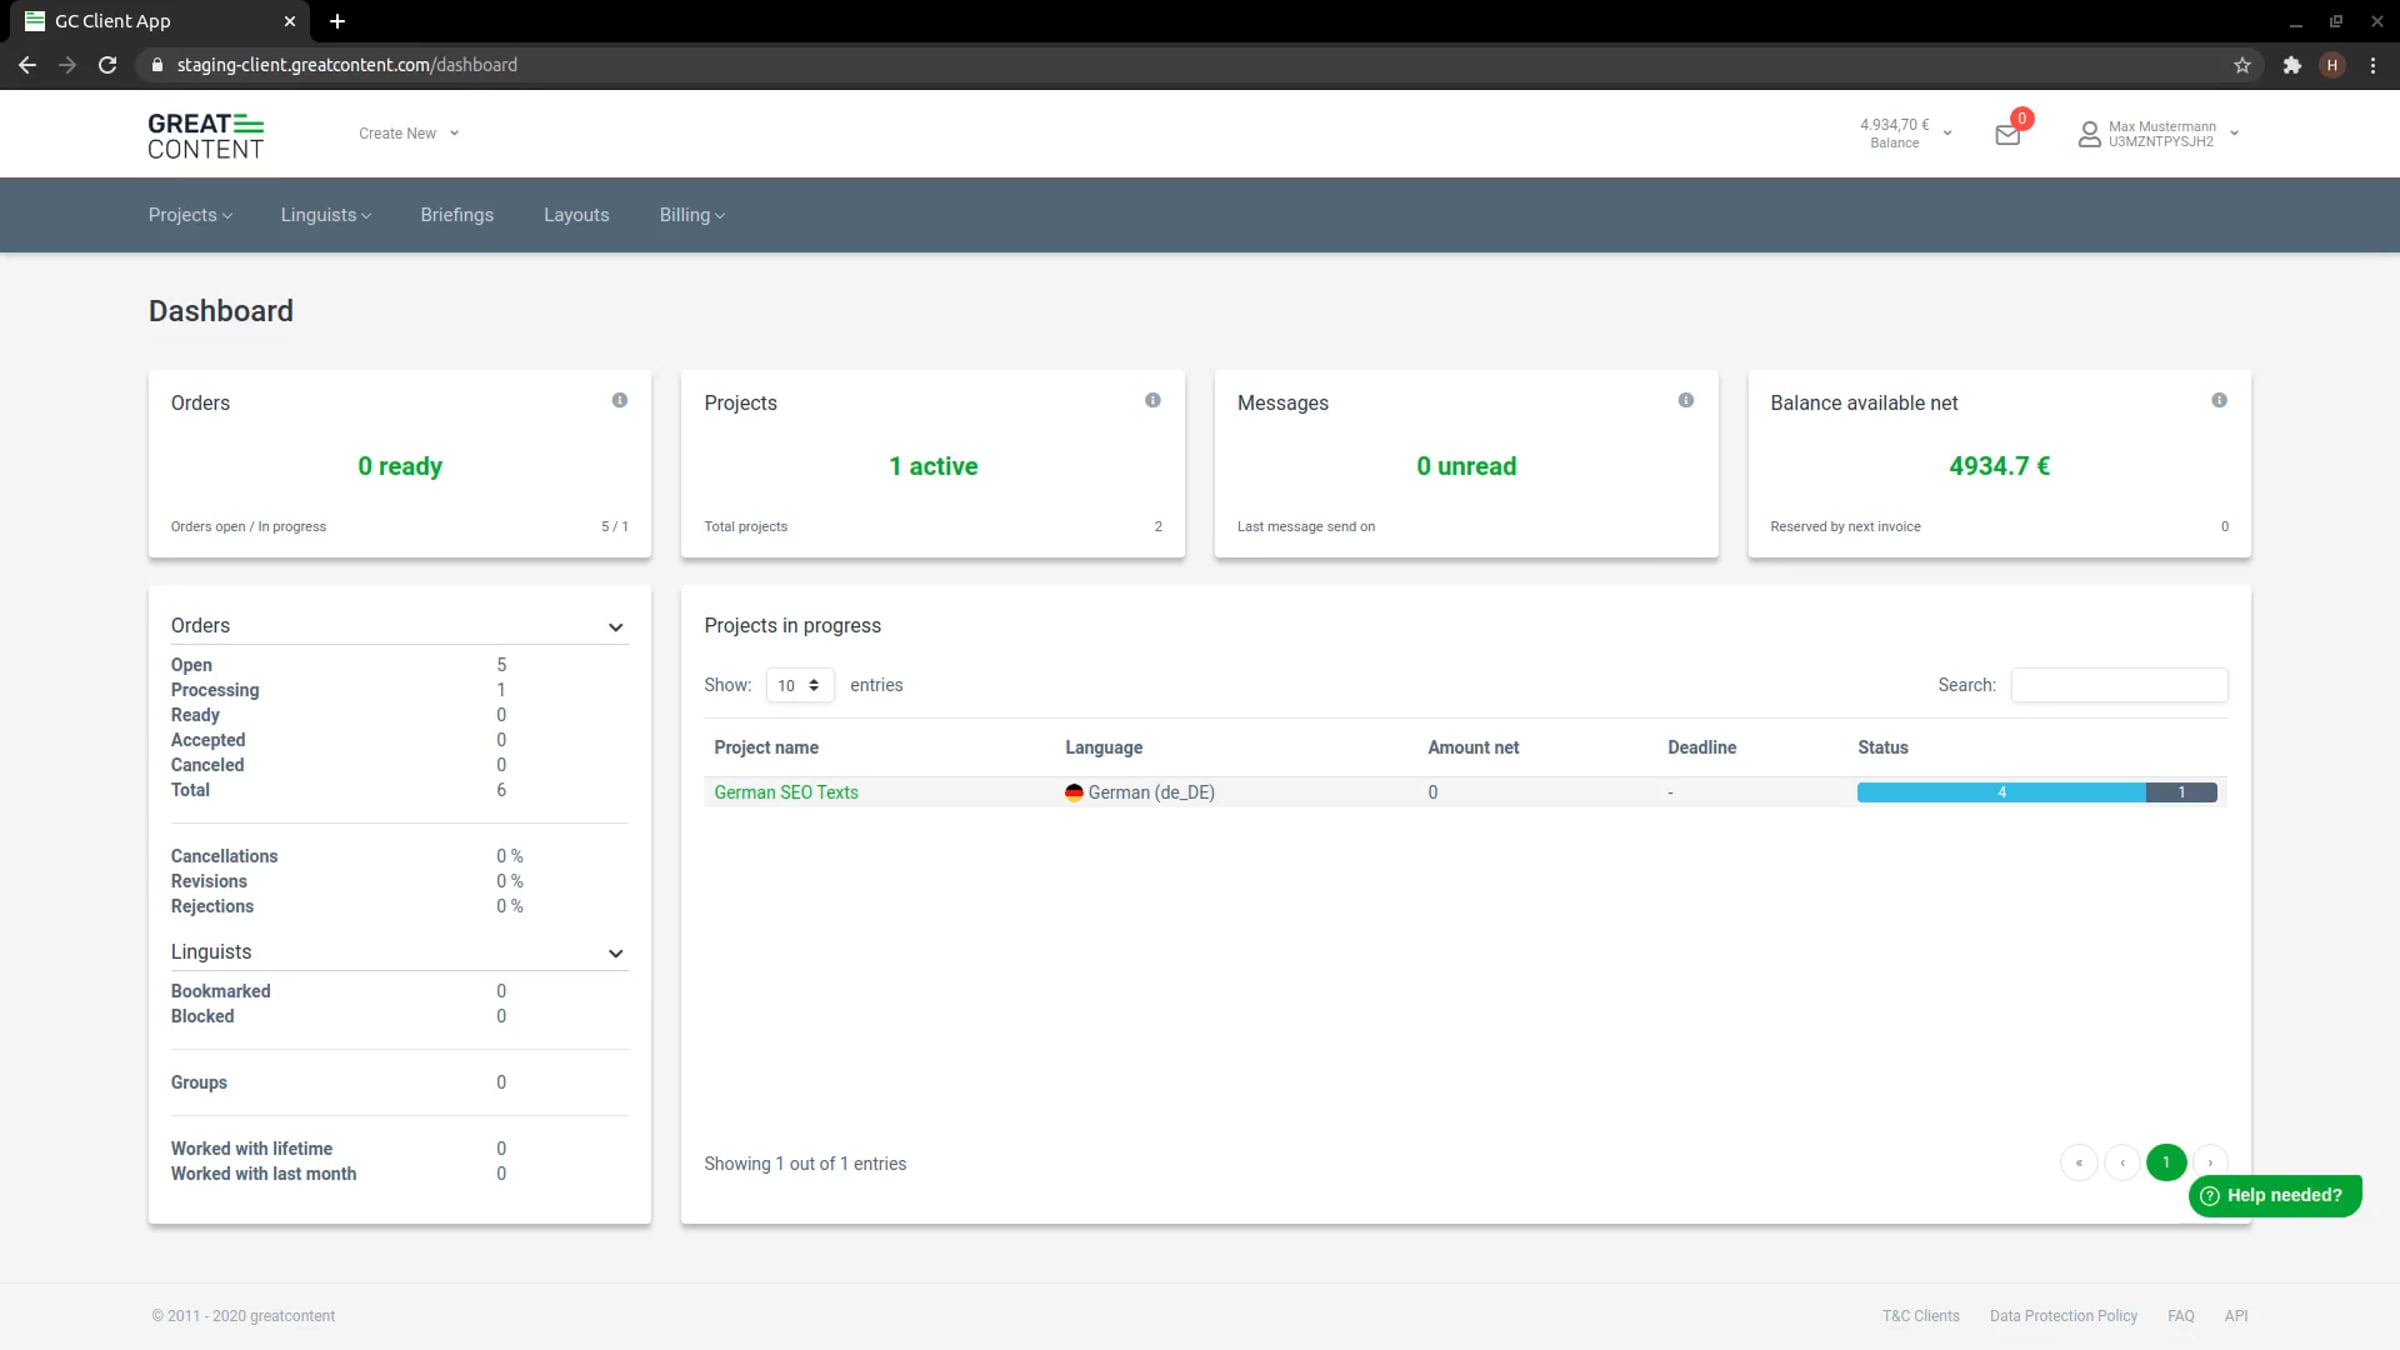Collapse the Linguists statistics section
Viewport: 2400px width, 1350px height.
tap(616, 953)
